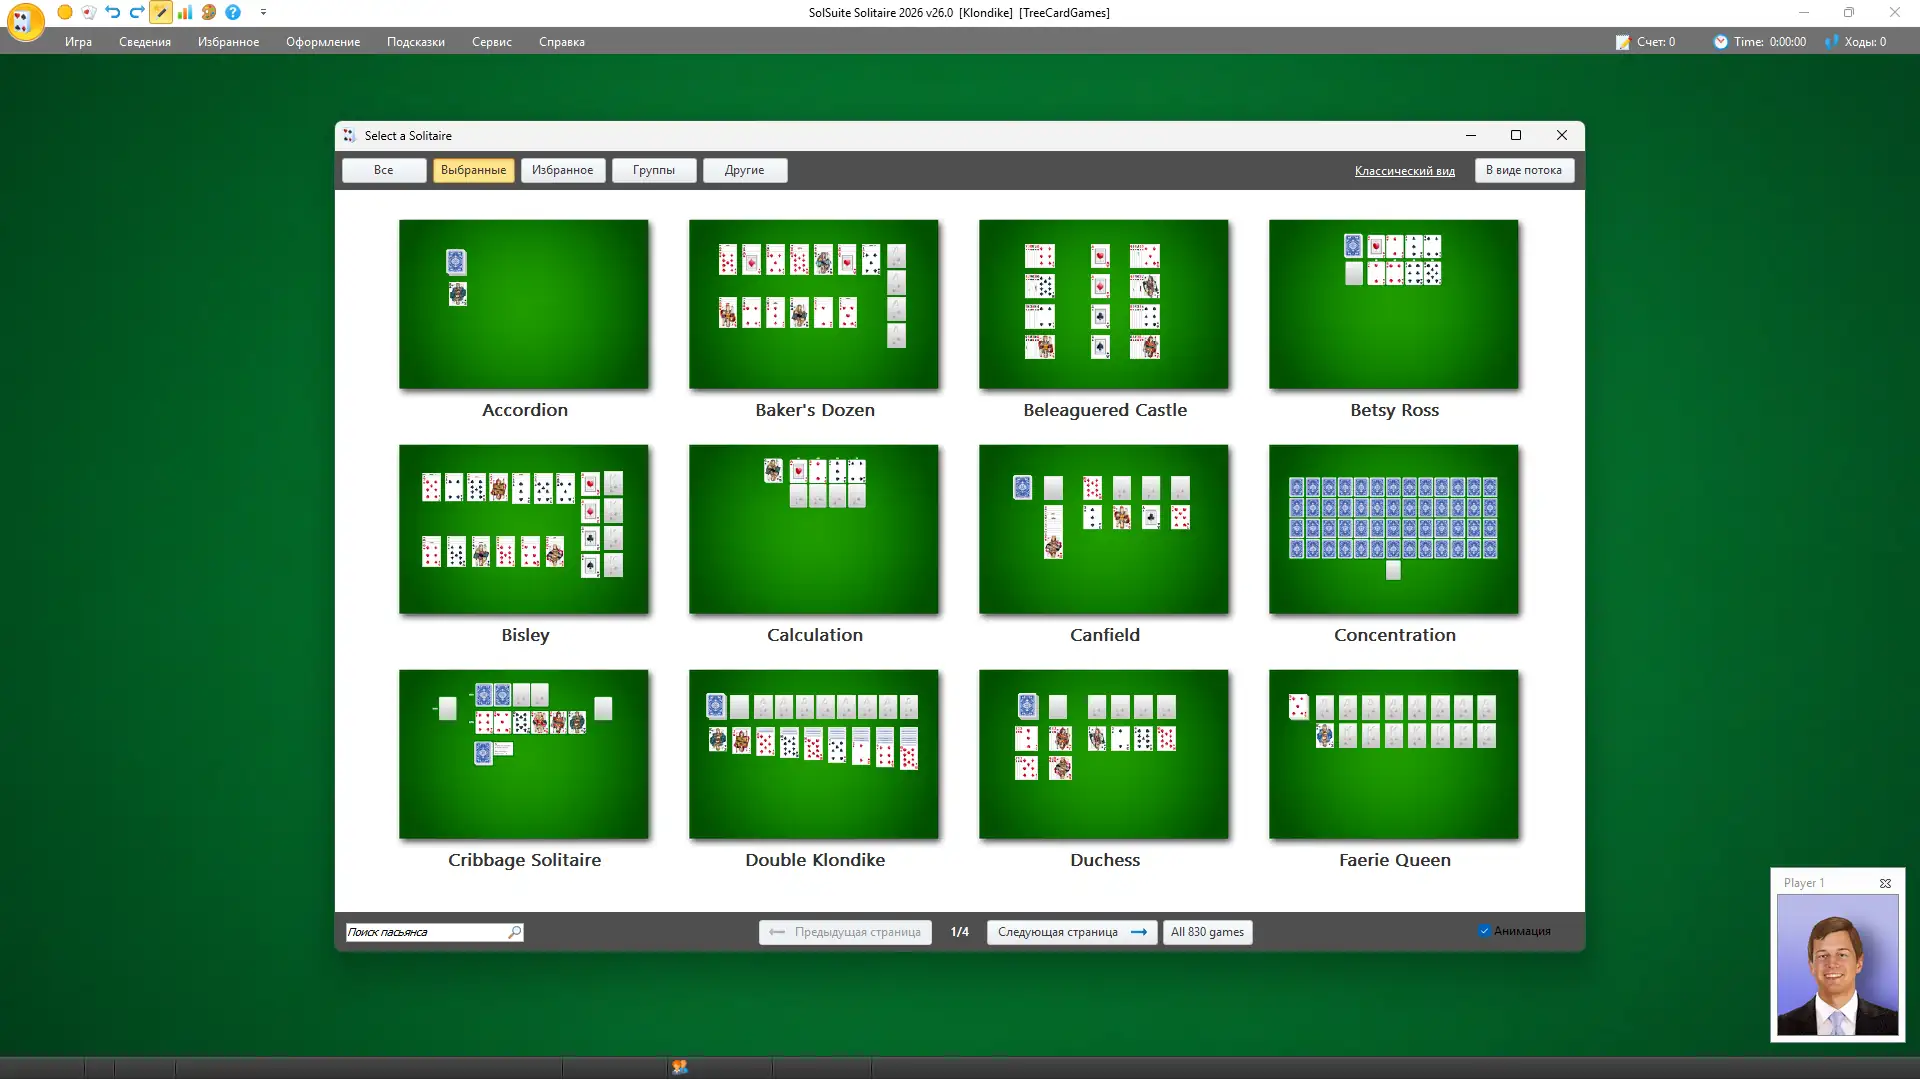Click the Следующая страница button
Screen dimensions: 1920x1080
tap(1071, 932)
